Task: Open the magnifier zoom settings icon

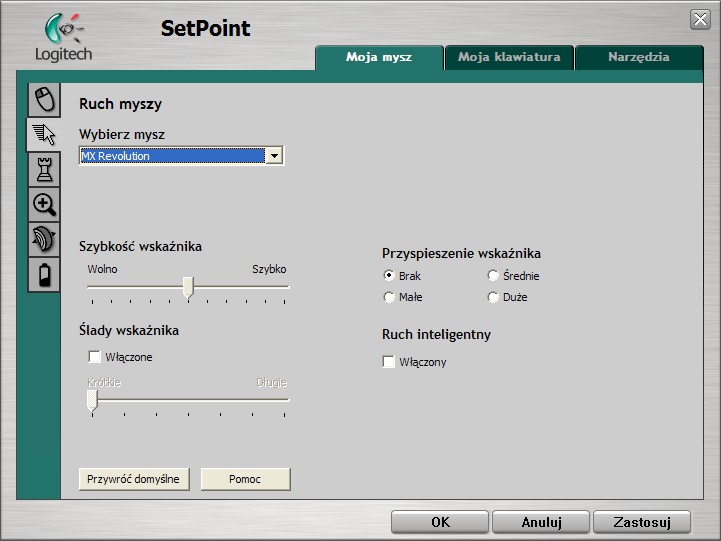Action: click(x=43, y=204)
